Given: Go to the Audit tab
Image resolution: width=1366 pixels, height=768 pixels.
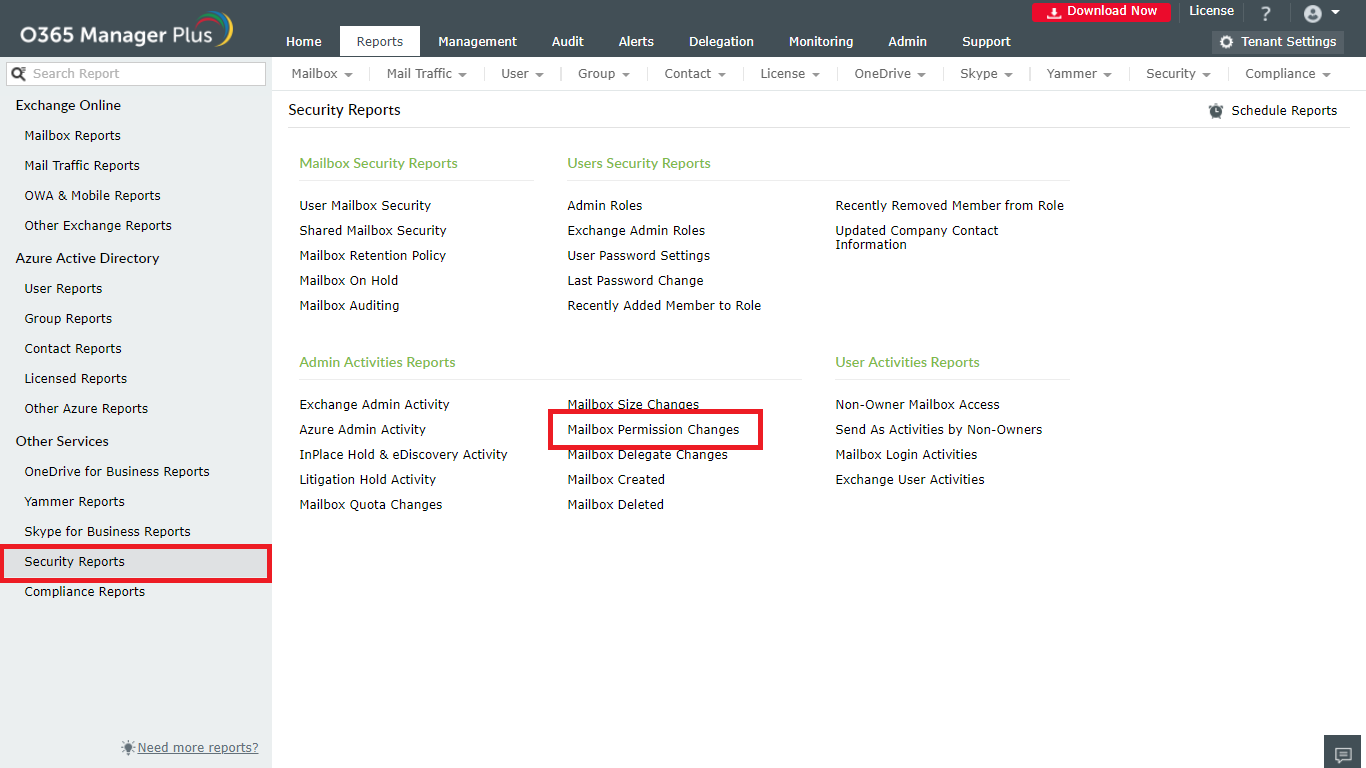Looking at the screenshot, I should [x=568, y=42].
